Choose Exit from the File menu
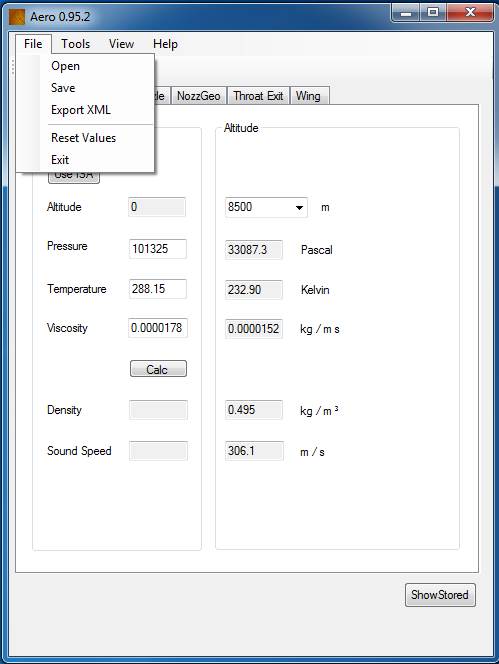Image resolution: width=499 pixels, height=664 pixels. 60,160
